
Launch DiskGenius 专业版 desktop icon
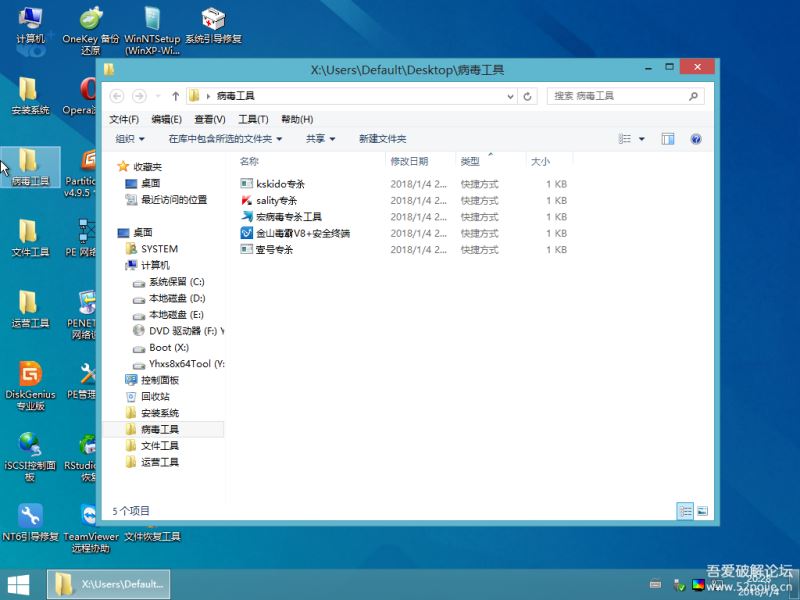tap(30, 385)
